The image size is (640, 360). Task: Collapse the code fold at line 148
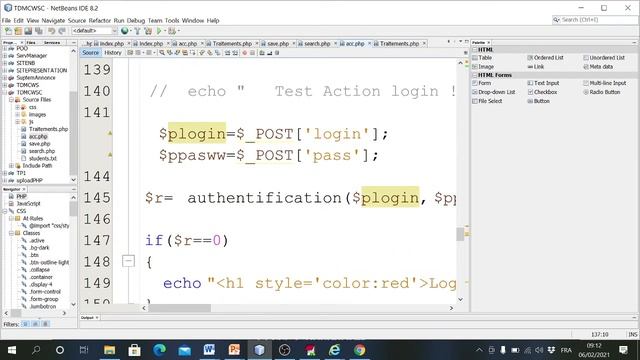click(x=129, y=261)
